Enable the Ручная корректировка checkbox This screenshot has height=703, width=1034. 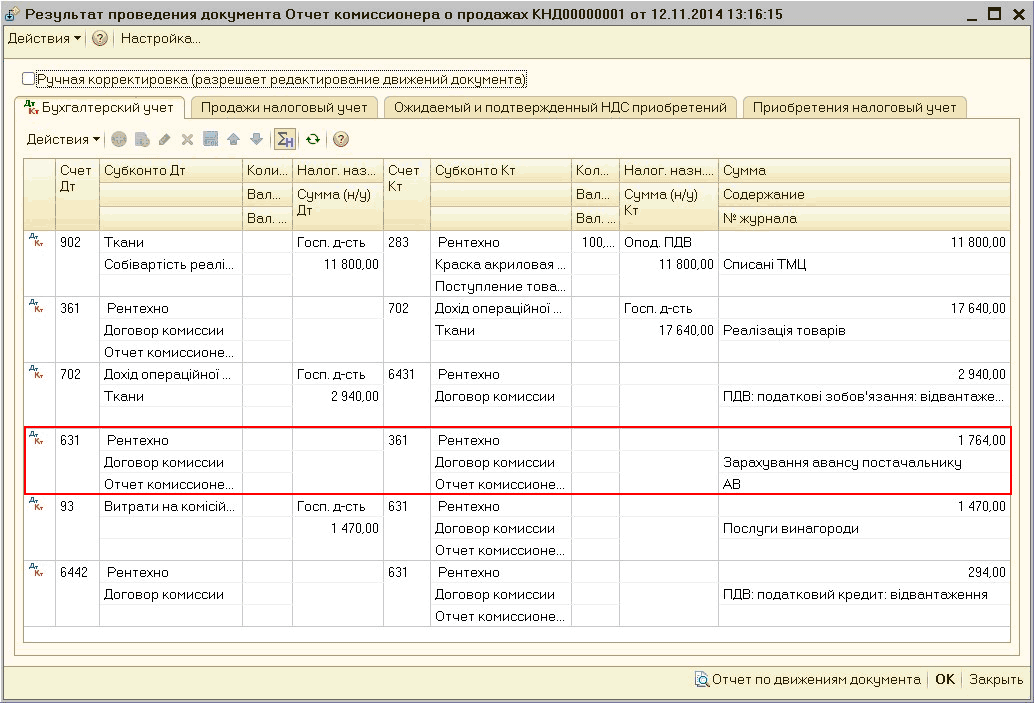pos(28,79)
